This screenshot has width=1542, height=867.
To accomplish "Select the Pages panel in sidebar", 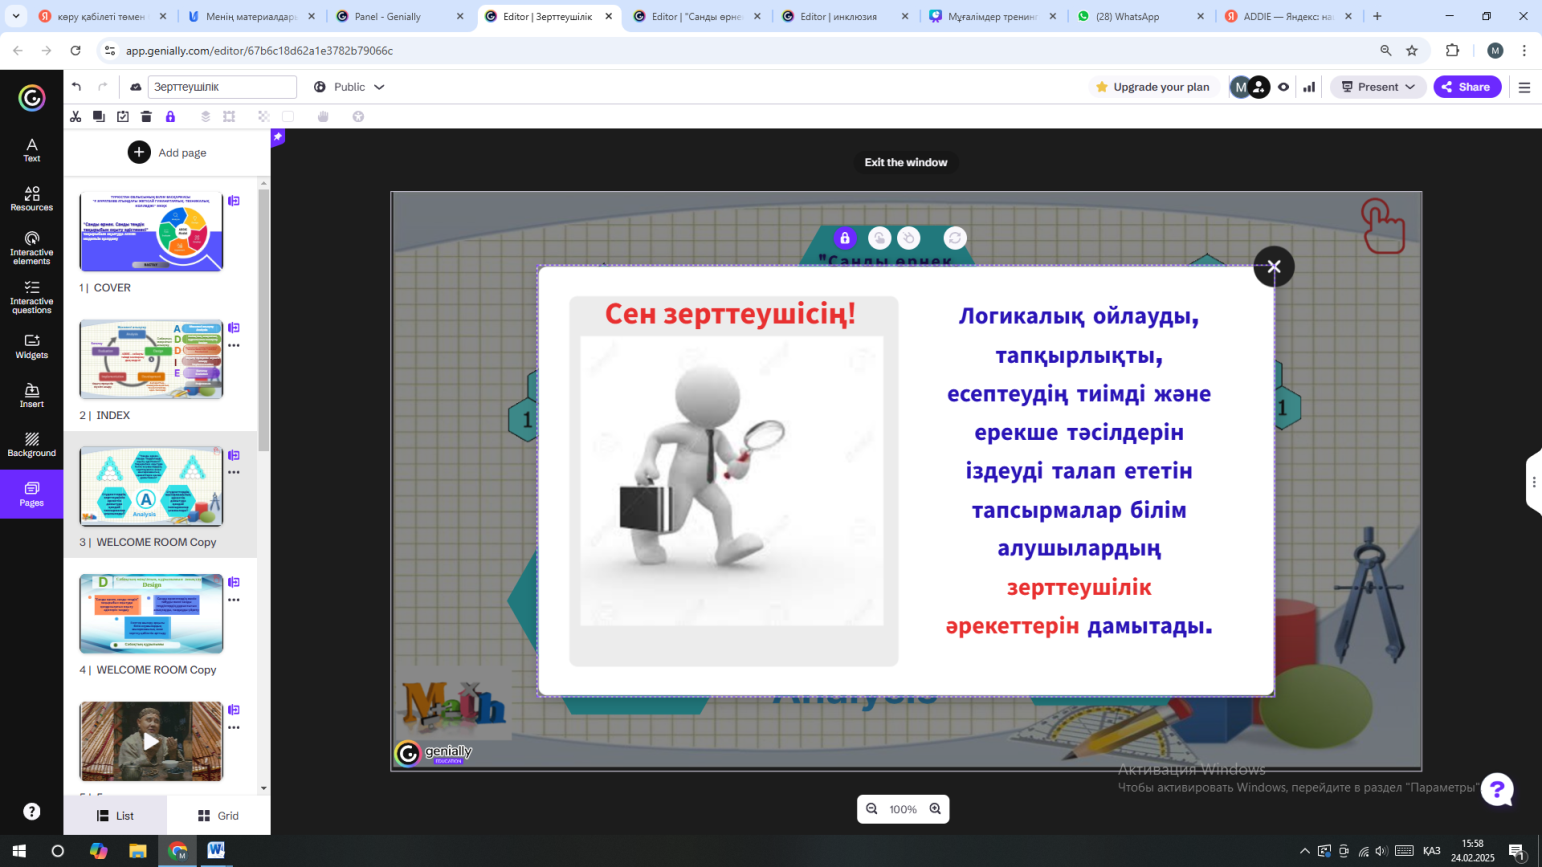I will click(x=32, y=494).
